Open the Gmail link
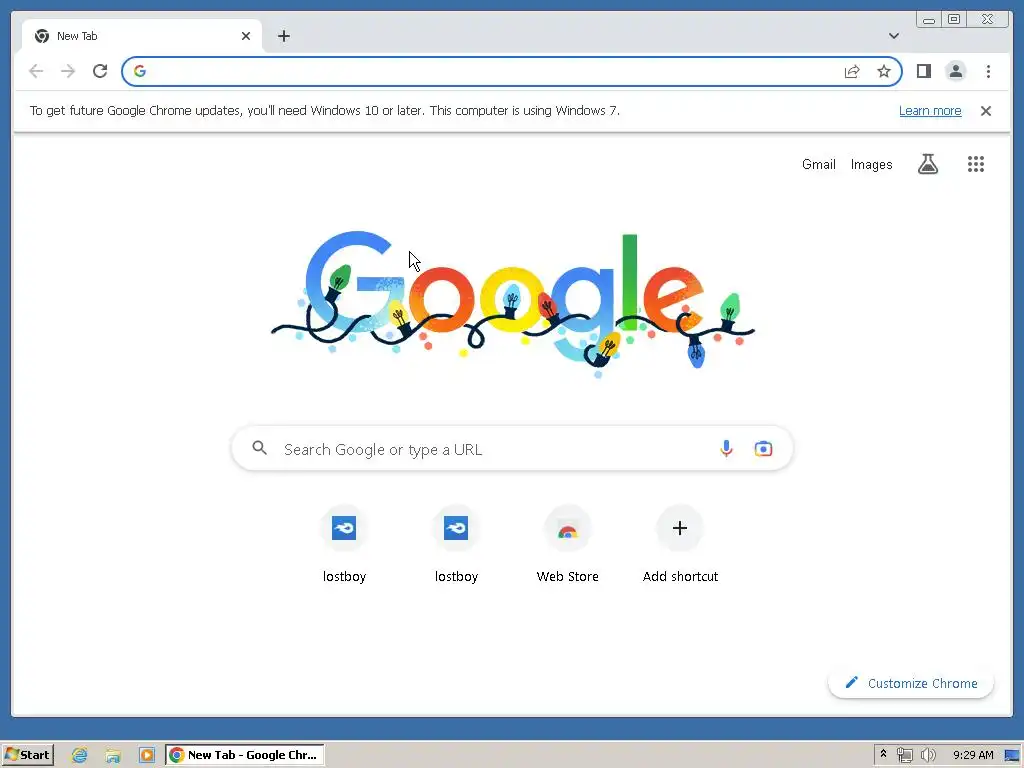The width and height of the screenshot is (1024, 768). 818,165
